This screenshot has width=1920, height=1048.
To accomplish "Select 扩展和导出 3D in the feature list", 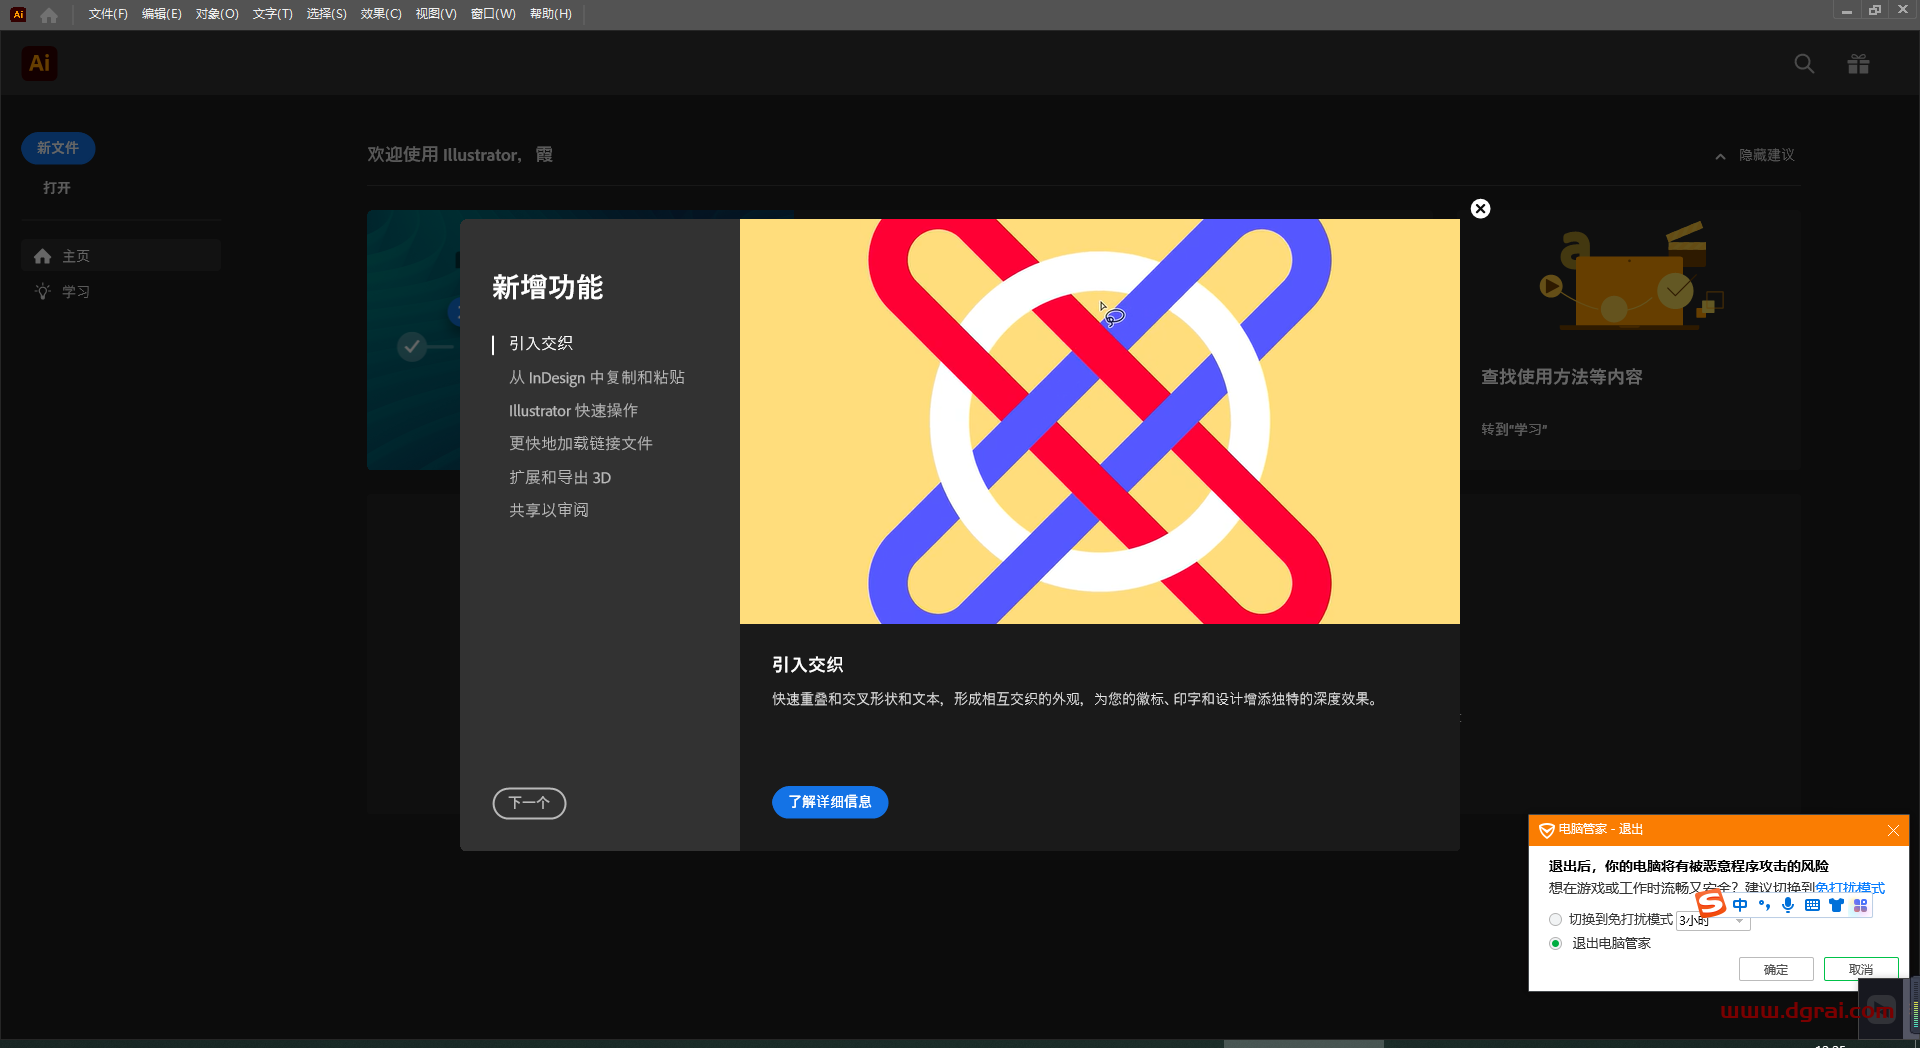I will (x=559, y=477).
